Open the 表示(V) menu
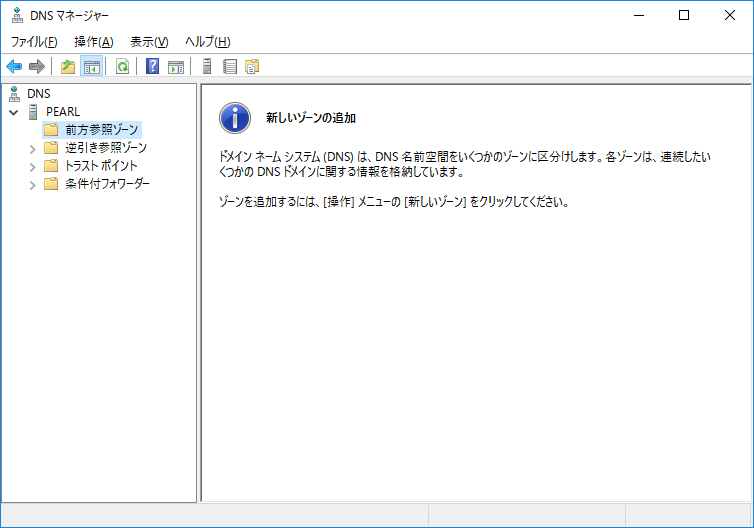 point(149,41)
